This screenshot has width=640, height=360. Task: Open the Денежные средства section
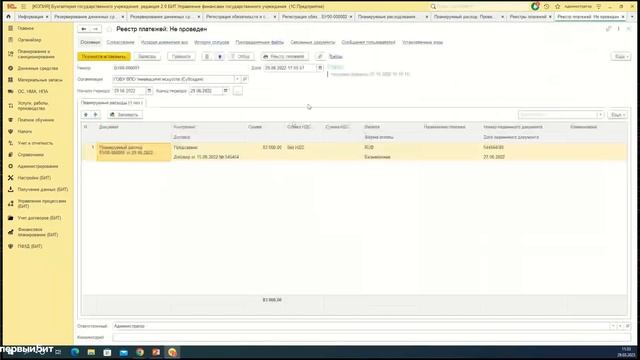[x=37, y=68]
